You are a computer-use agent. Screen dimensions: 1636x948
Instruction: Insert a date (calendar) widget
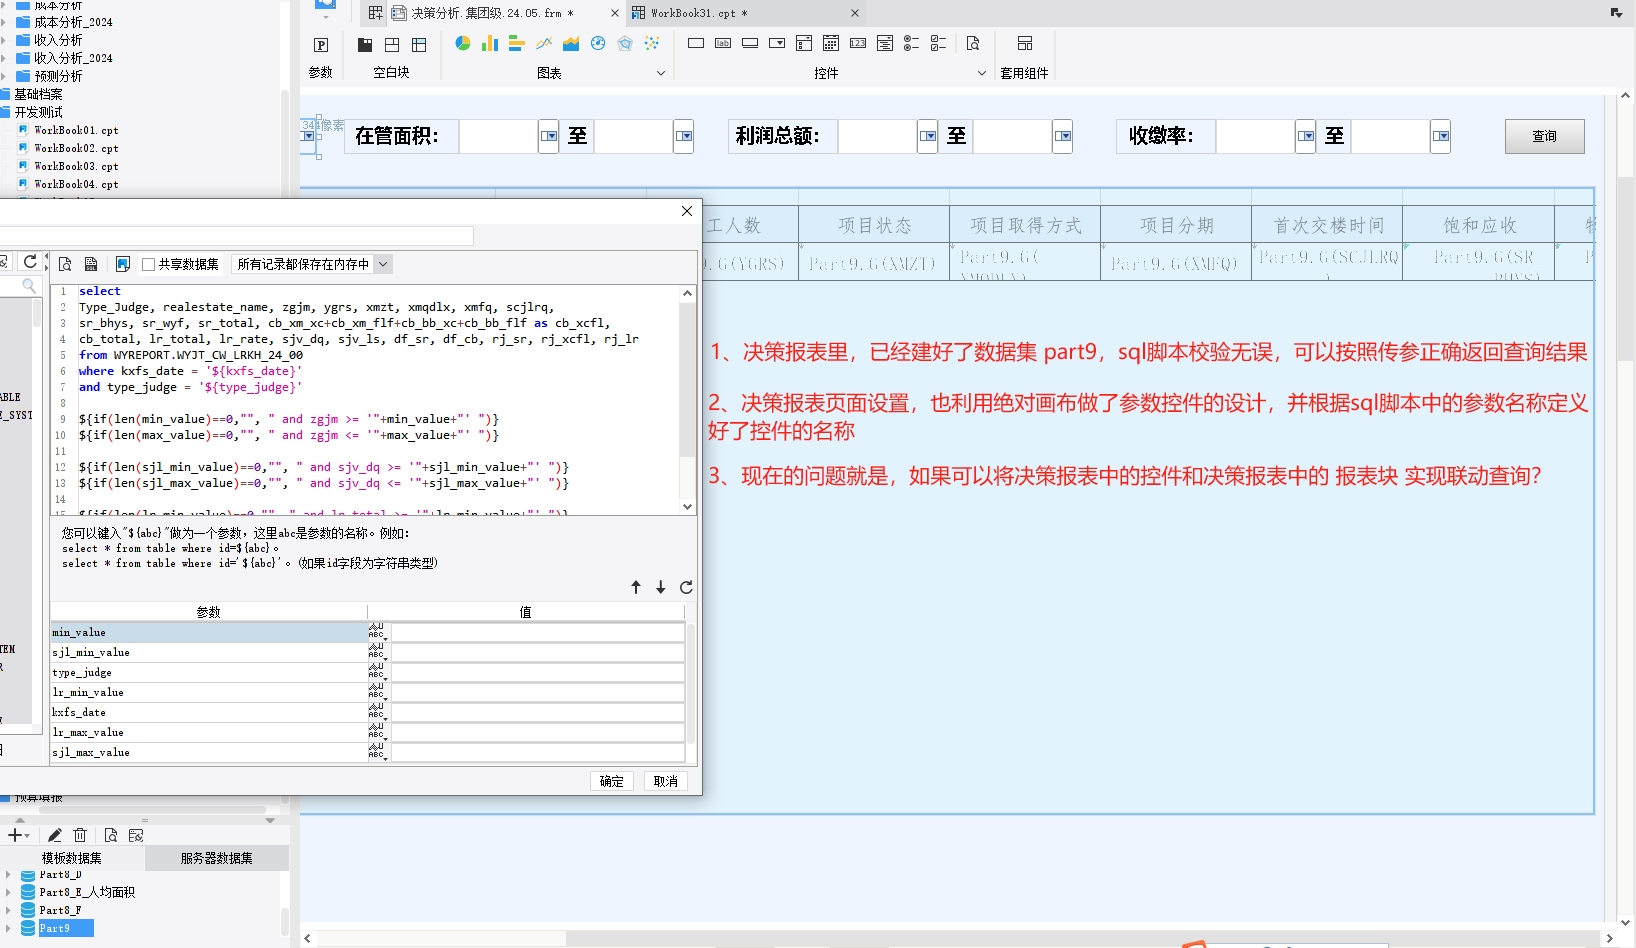[831, 43]
